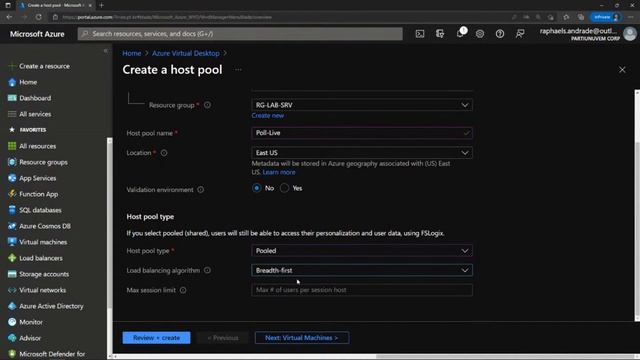640x360 pixels.
Task: Click the Host pool name field
Action: 362,133
